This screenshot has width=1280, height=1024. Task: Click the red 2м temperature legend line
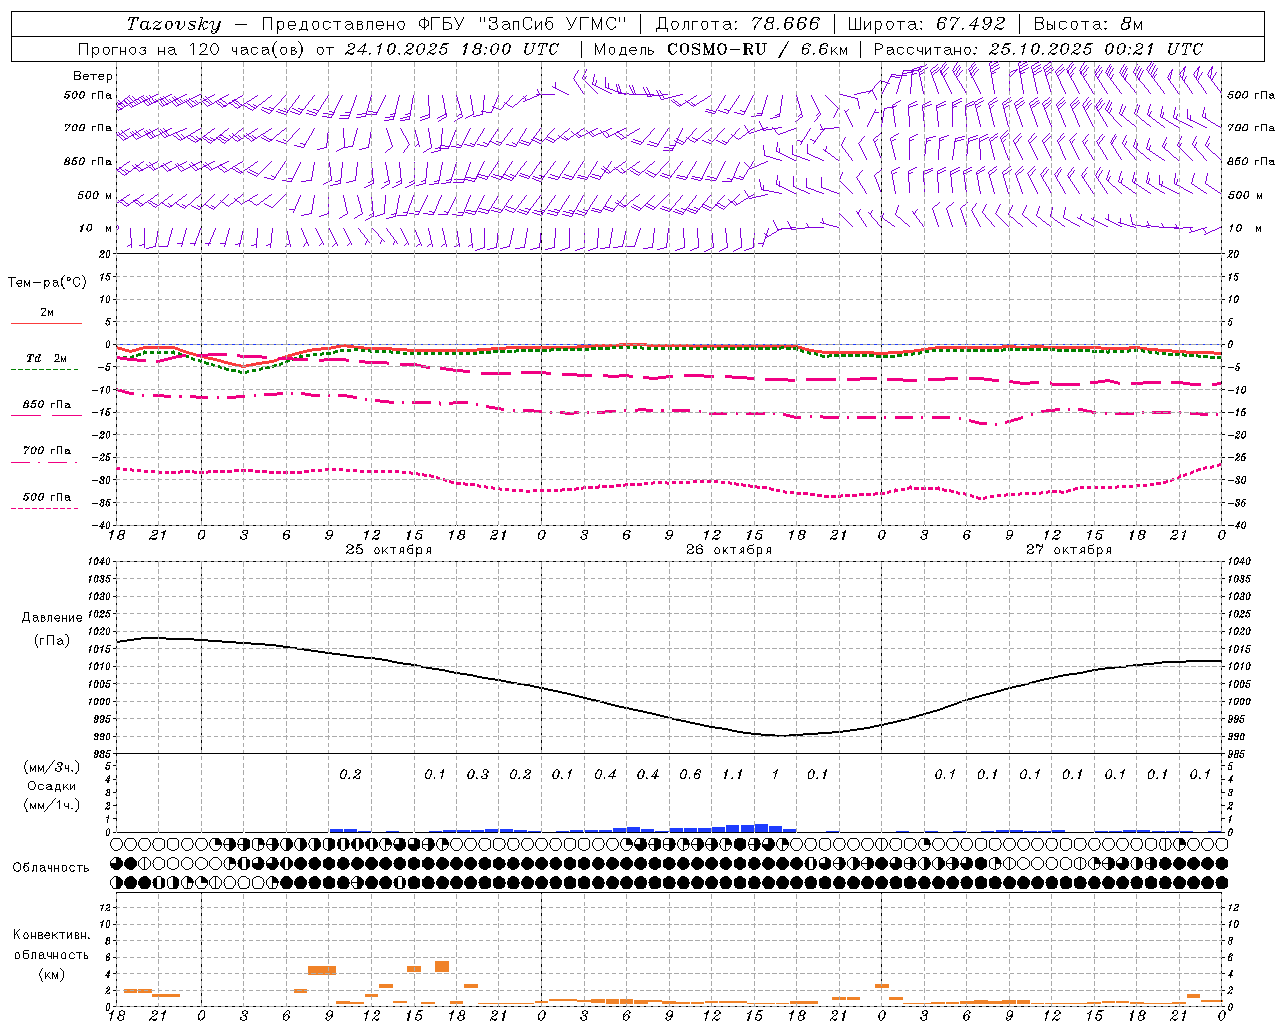tap(46, 323)
